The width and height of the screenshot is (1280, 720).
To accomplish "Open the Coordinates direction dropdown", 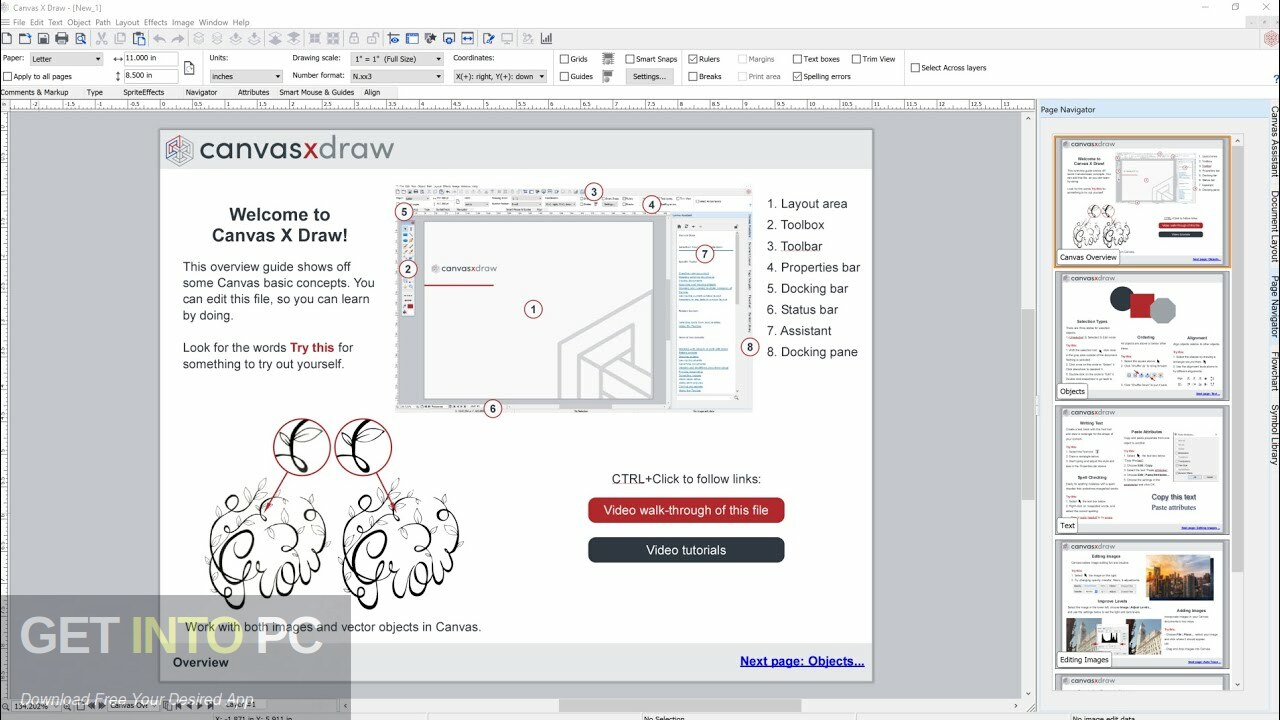I will tap(500, 76).
